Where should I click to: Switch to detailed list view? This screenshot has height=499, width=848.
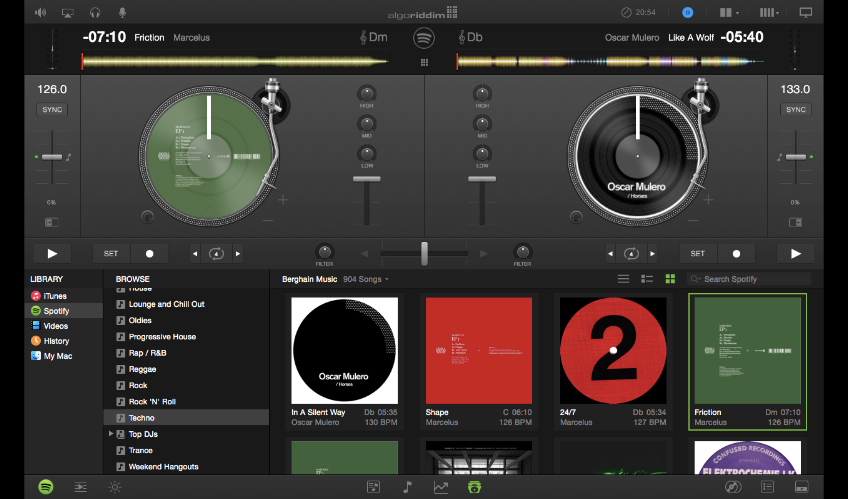pos(647,279)
